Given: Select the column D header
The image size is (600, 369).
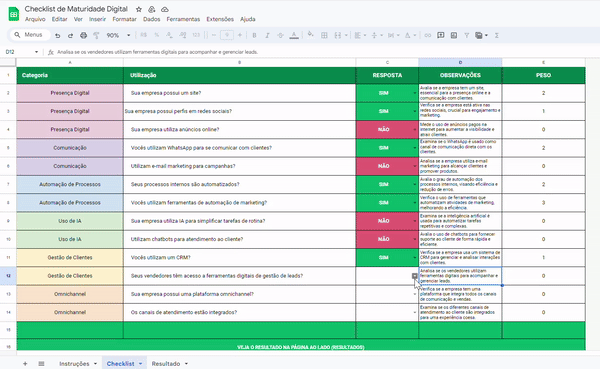Looking at the screenshot, I should [460, 62].
